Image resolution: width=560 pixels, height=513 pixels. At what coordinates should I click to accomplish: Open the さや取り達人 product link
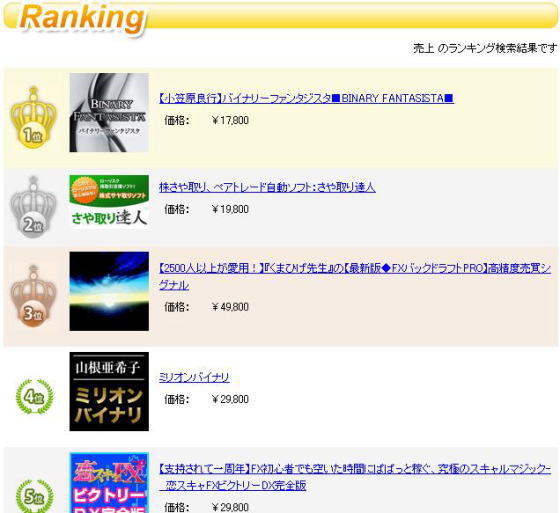pyautogui.click(x=267, y=187)
